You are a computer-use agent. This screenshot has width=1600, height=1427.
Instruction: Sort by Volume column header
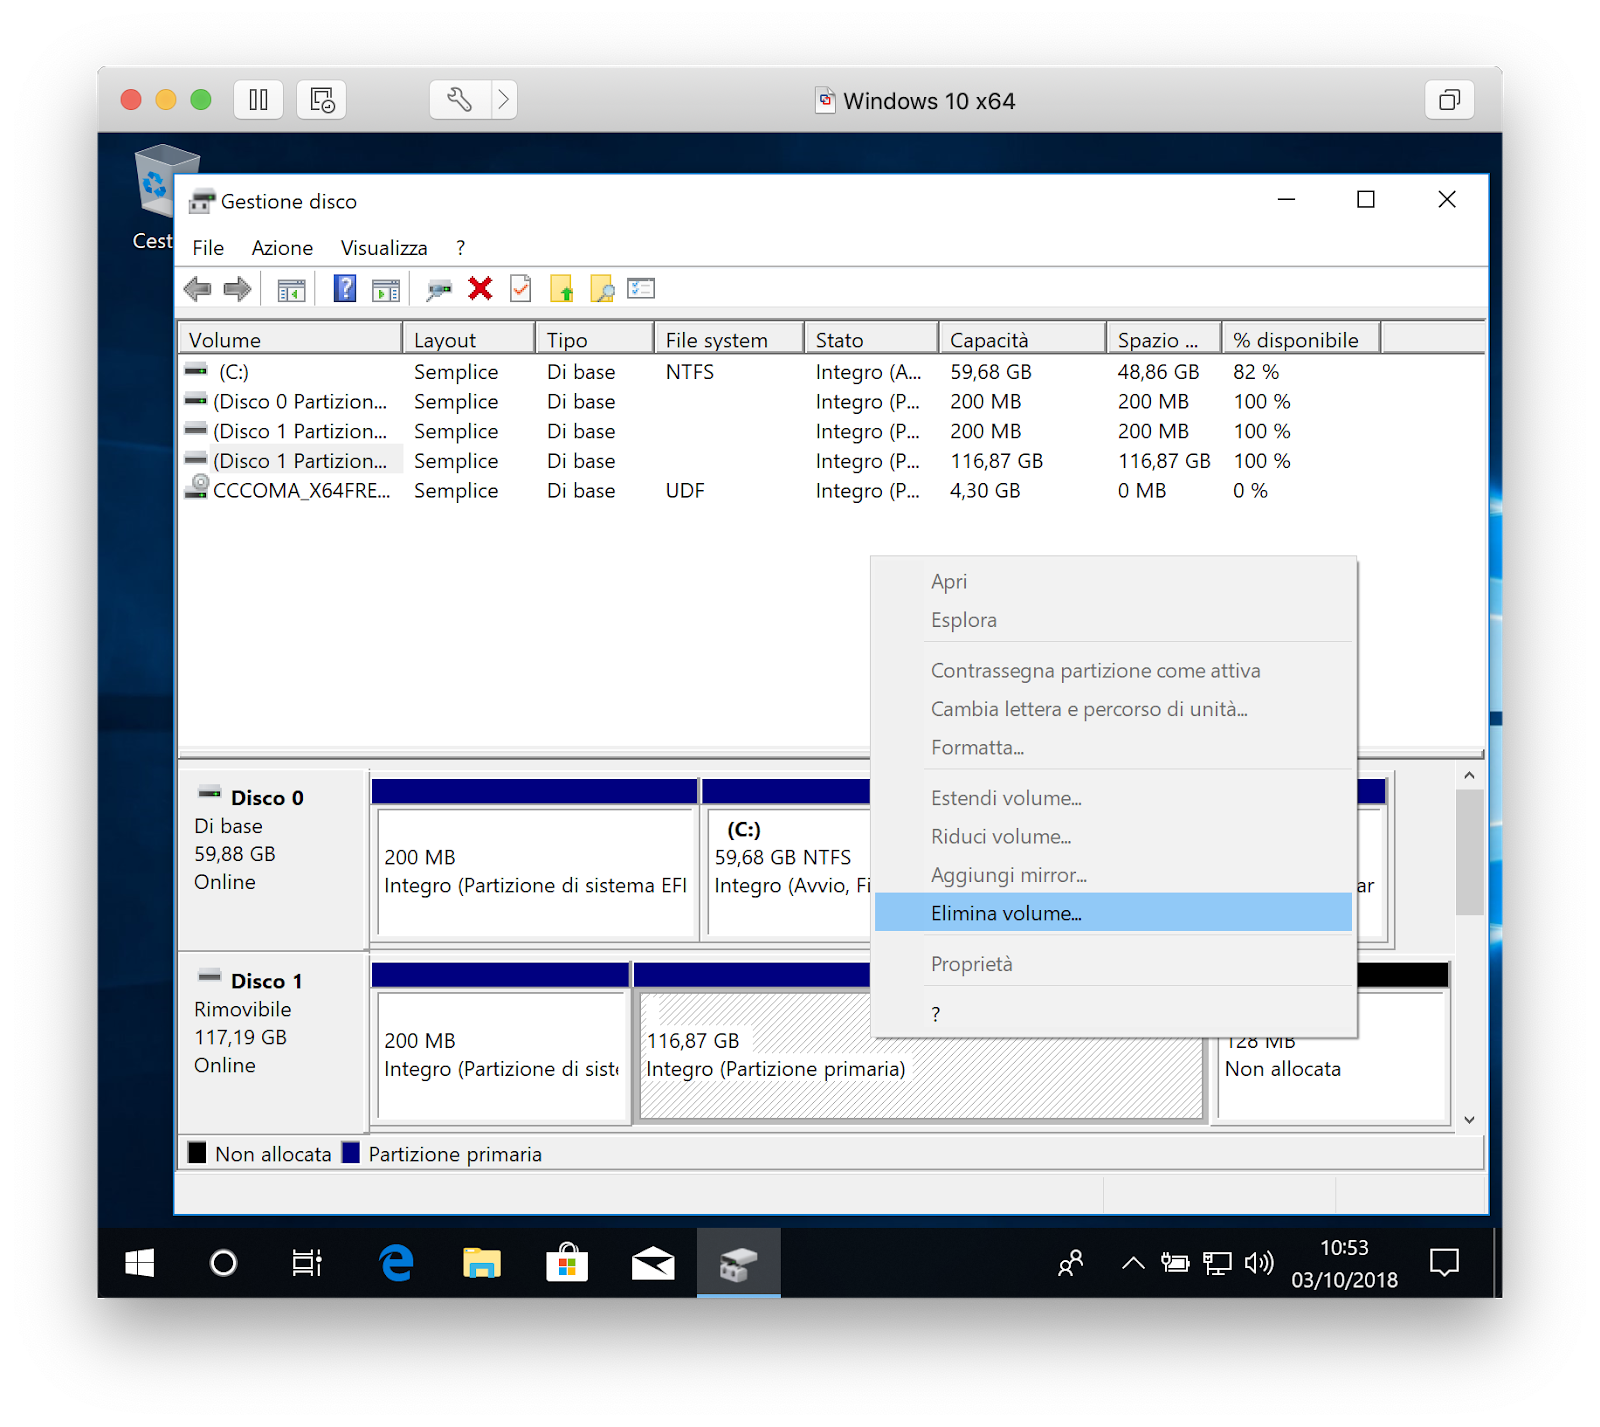(290, 340)
